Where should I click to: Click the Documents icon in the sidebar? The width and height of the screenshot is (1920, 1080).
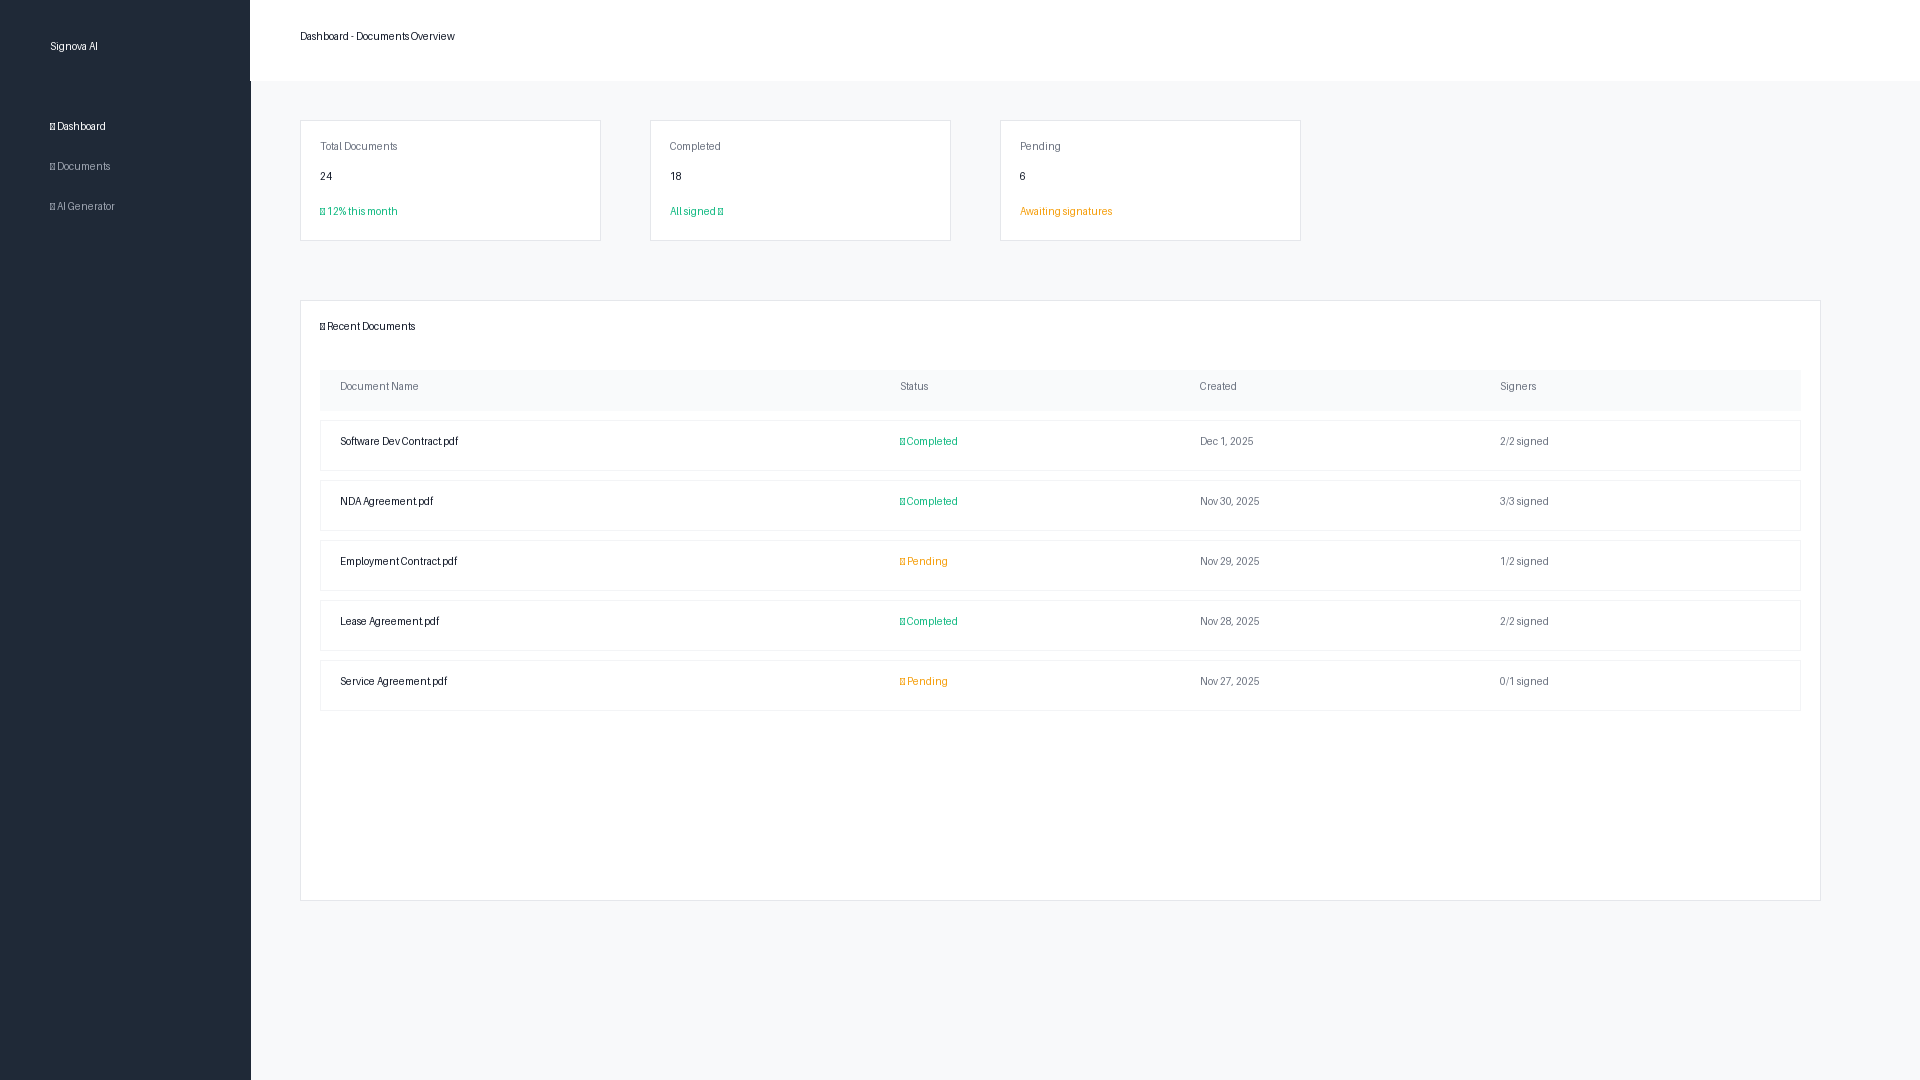coord(53,166)
